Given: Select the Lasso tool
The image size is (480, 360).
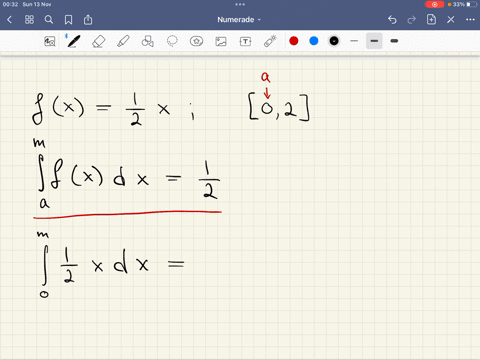Looking at the screenshot, I should pyautogui.click(x=172, y=41).
